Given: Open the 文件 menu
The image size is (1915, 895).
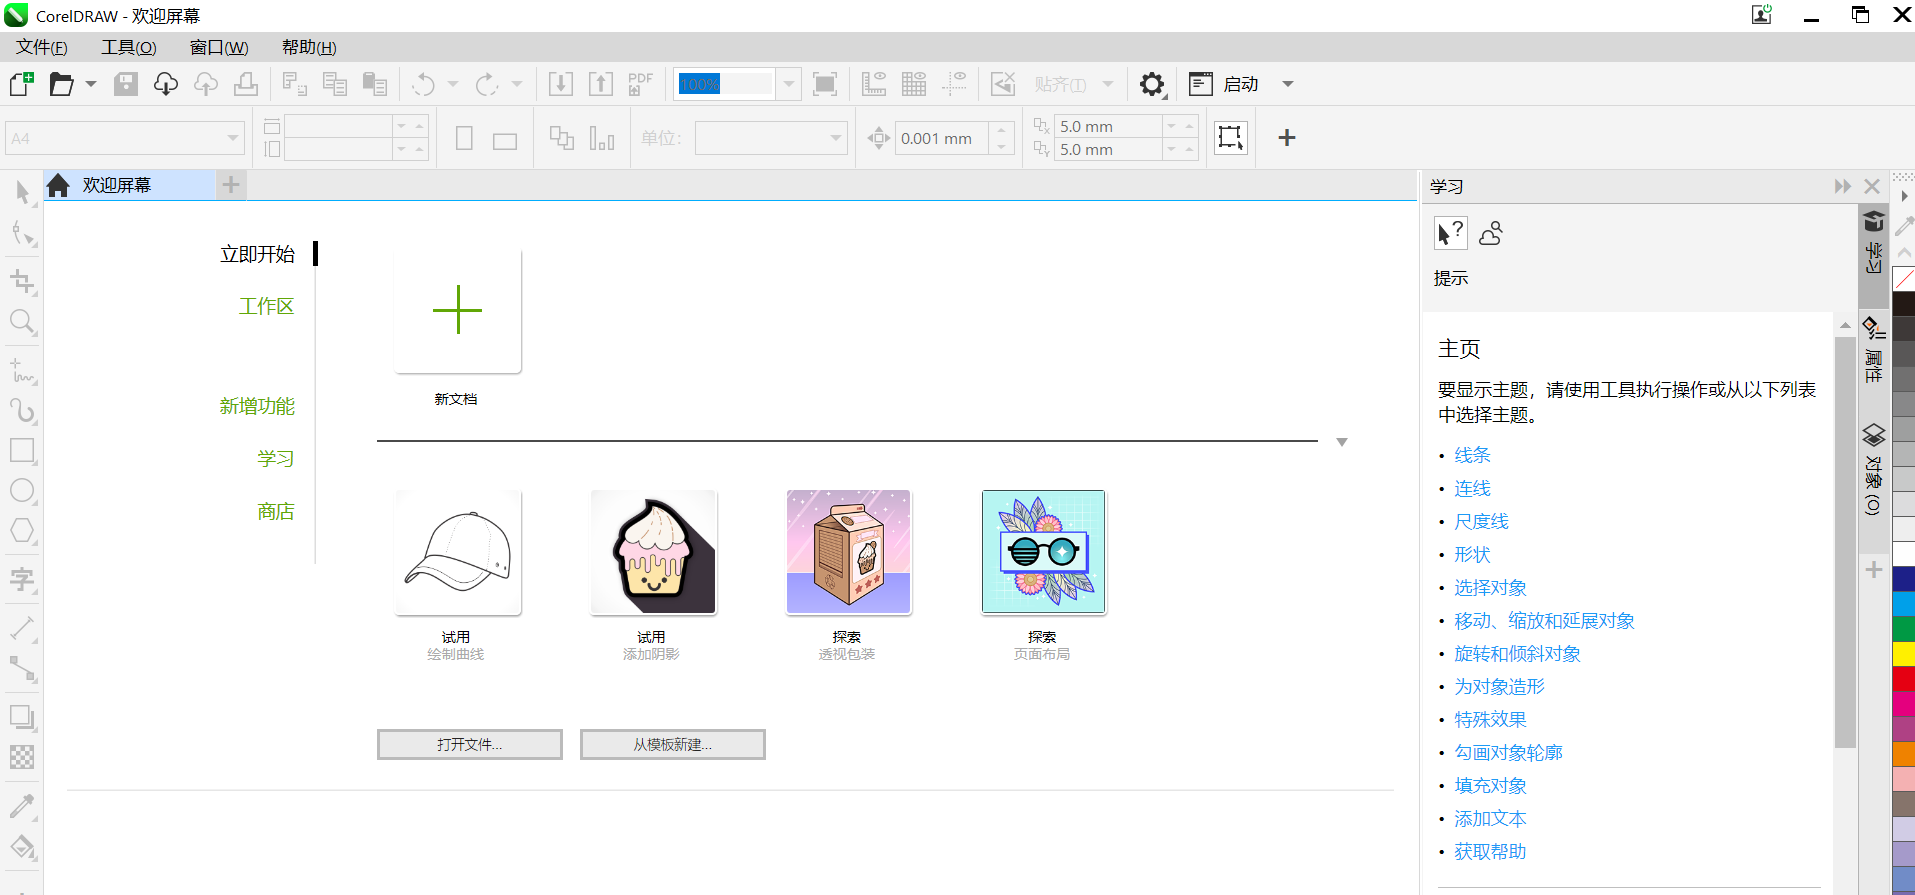Looking at the screenshot, I should [41, 47].
